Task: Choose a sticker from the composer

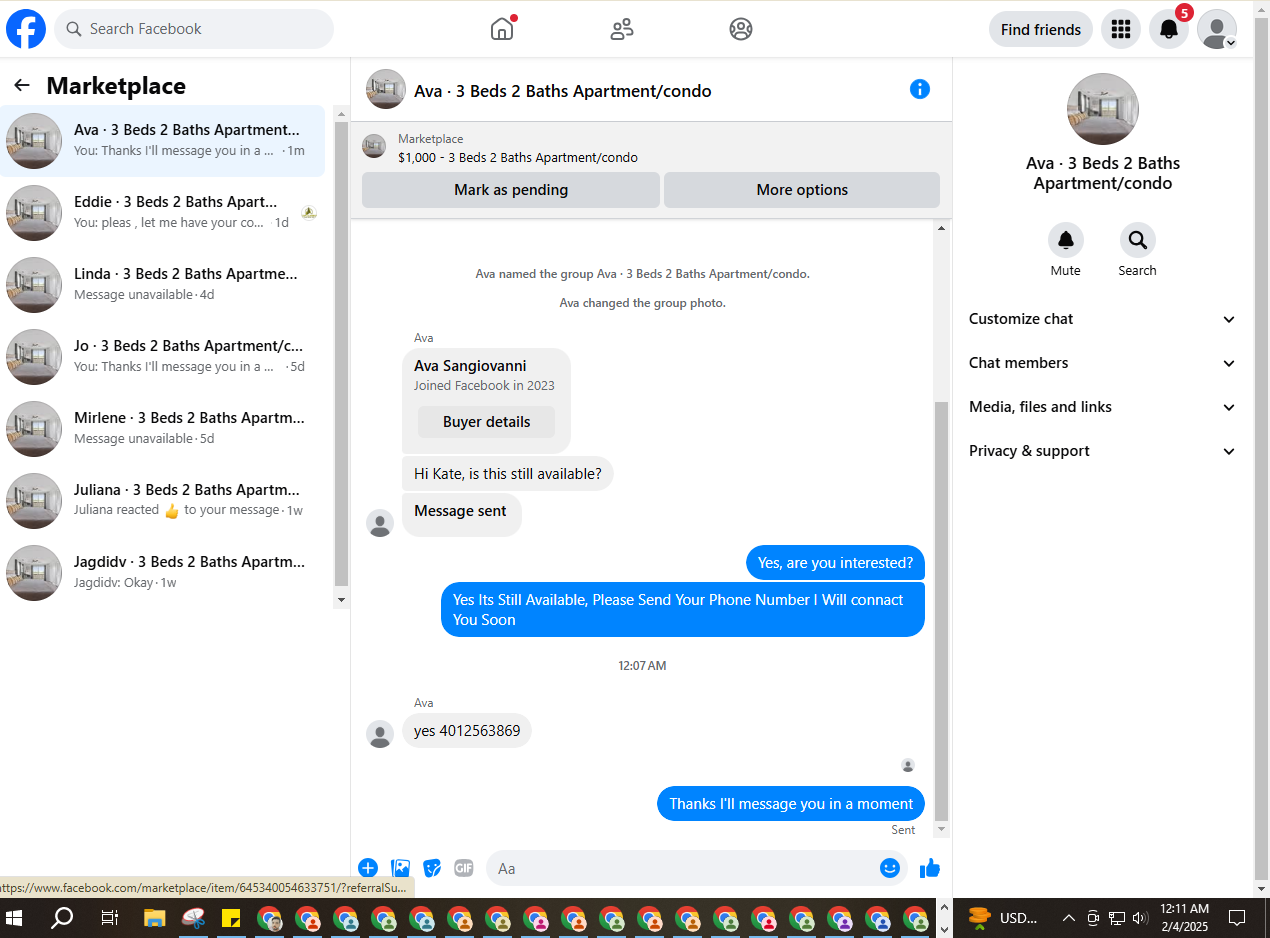Action: pos(432,868)
